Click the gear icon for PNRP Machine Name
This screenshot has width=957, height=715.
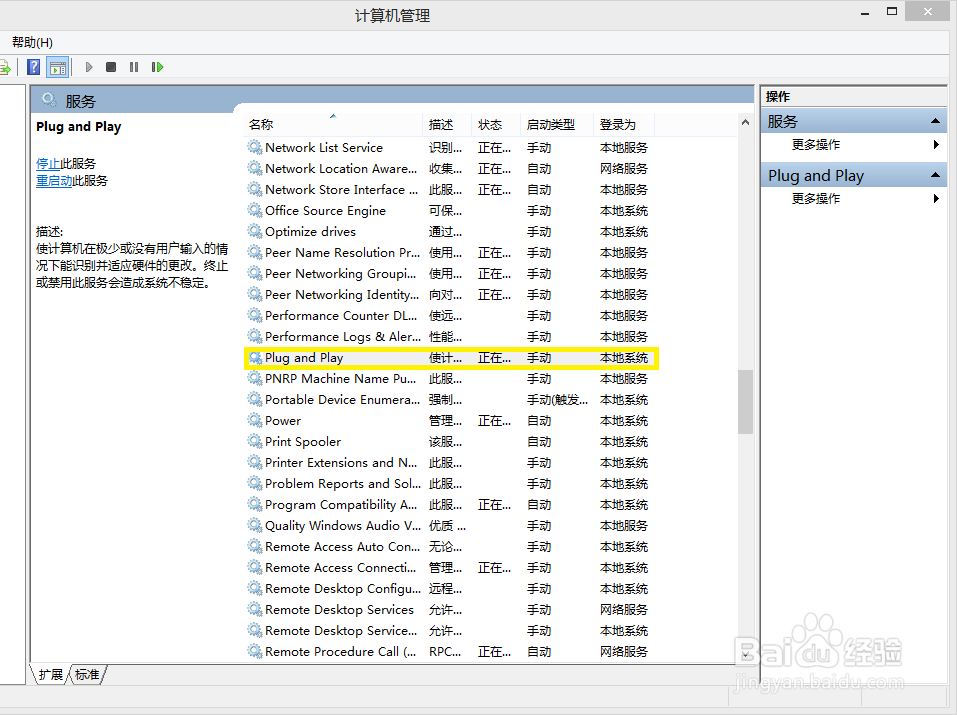[x=255, y=379]
